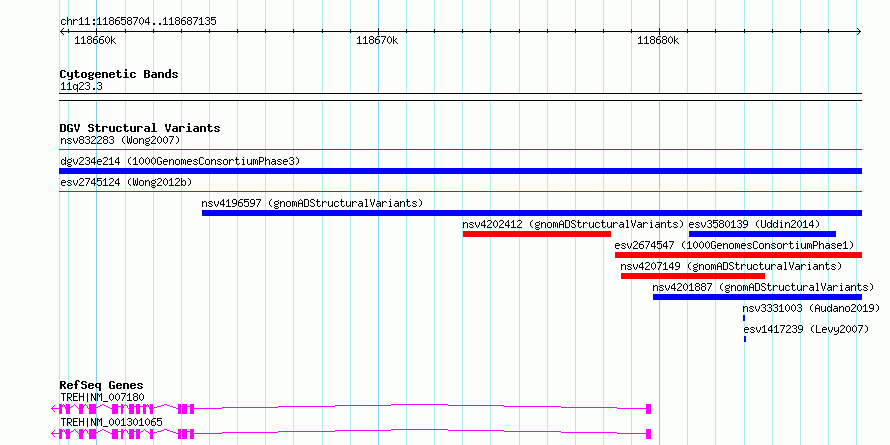Viewport: 890px width, 445px height.
Task: Click the chr11:118658704..118687135 coordinate label
Action: click(138, 22)
